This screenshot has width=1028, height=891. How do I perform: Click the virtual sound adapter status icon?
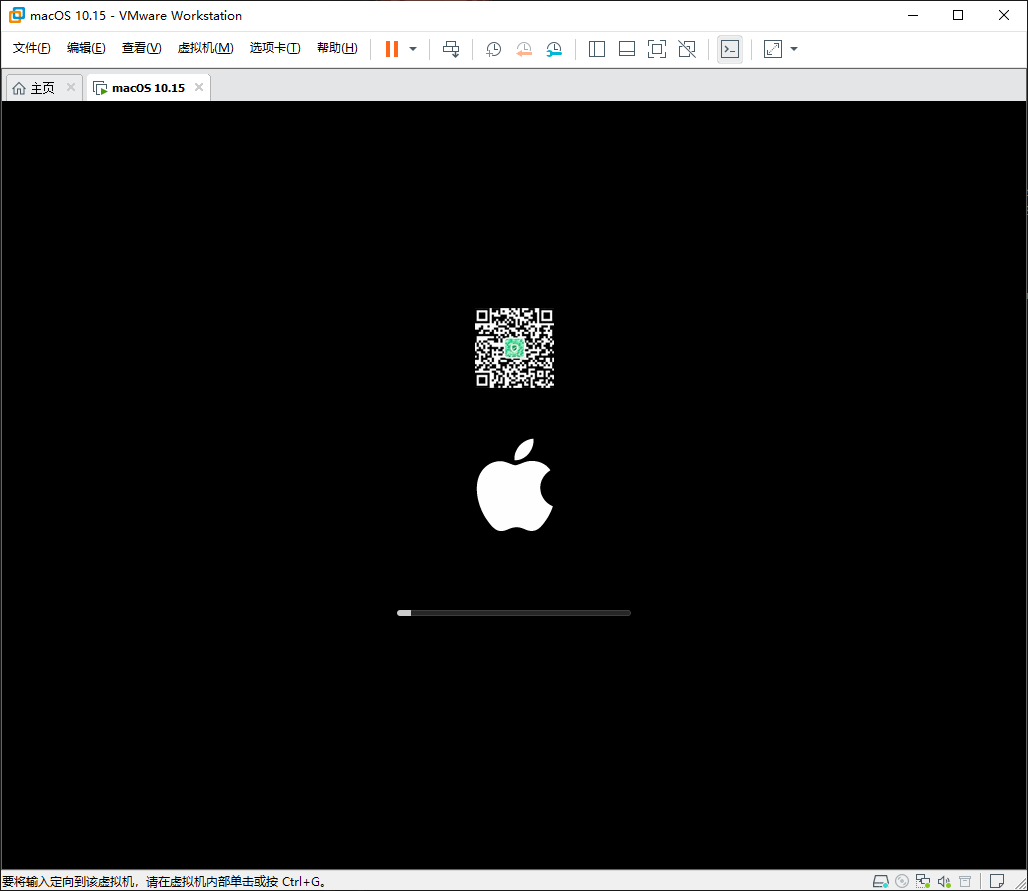tap(944, 881)
